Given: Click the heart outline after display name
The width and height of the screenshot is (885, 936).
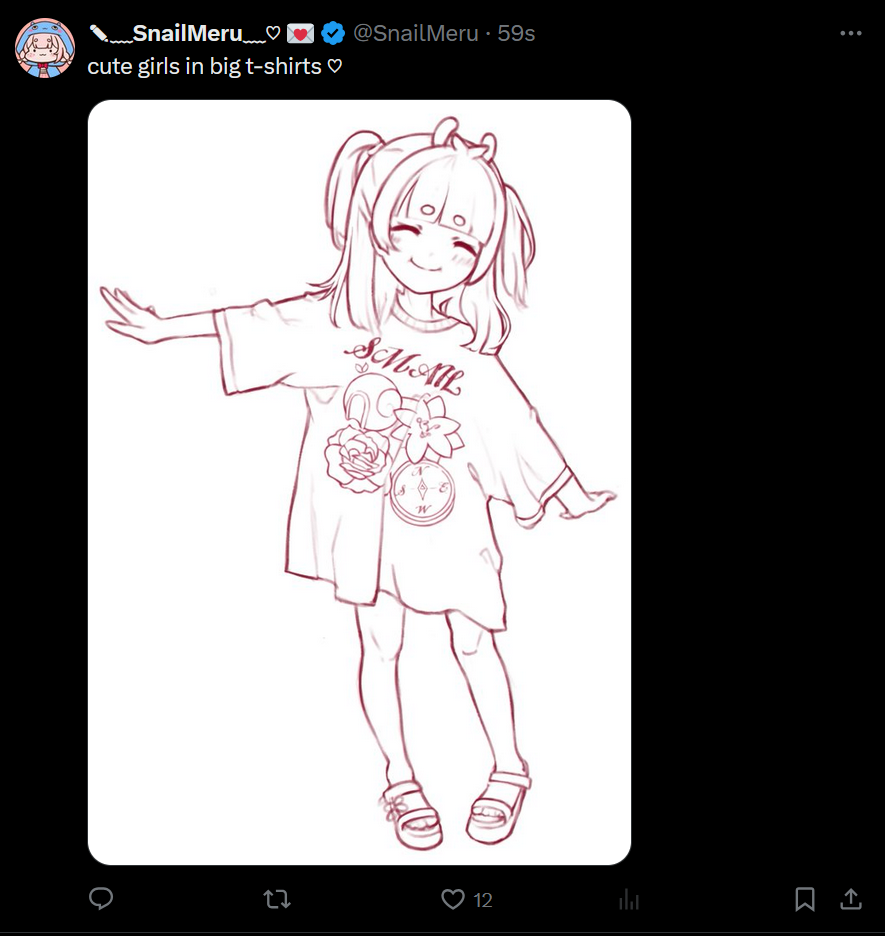Looking at the screenshot, I should pyautogui.click(x=273, y=33).
